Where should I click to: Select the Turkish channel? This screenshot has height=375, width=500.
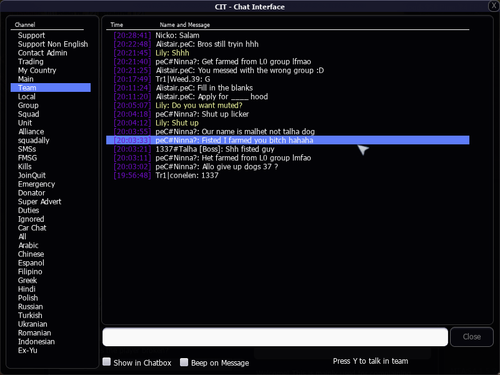point(30,315)
